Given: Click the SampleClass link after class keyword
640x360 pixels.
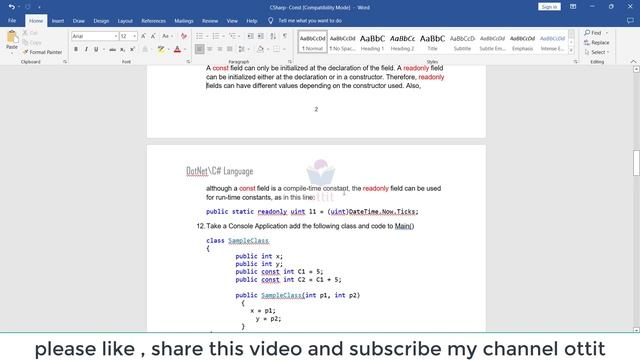Looking at the screenshot, I should pos(248,240).
